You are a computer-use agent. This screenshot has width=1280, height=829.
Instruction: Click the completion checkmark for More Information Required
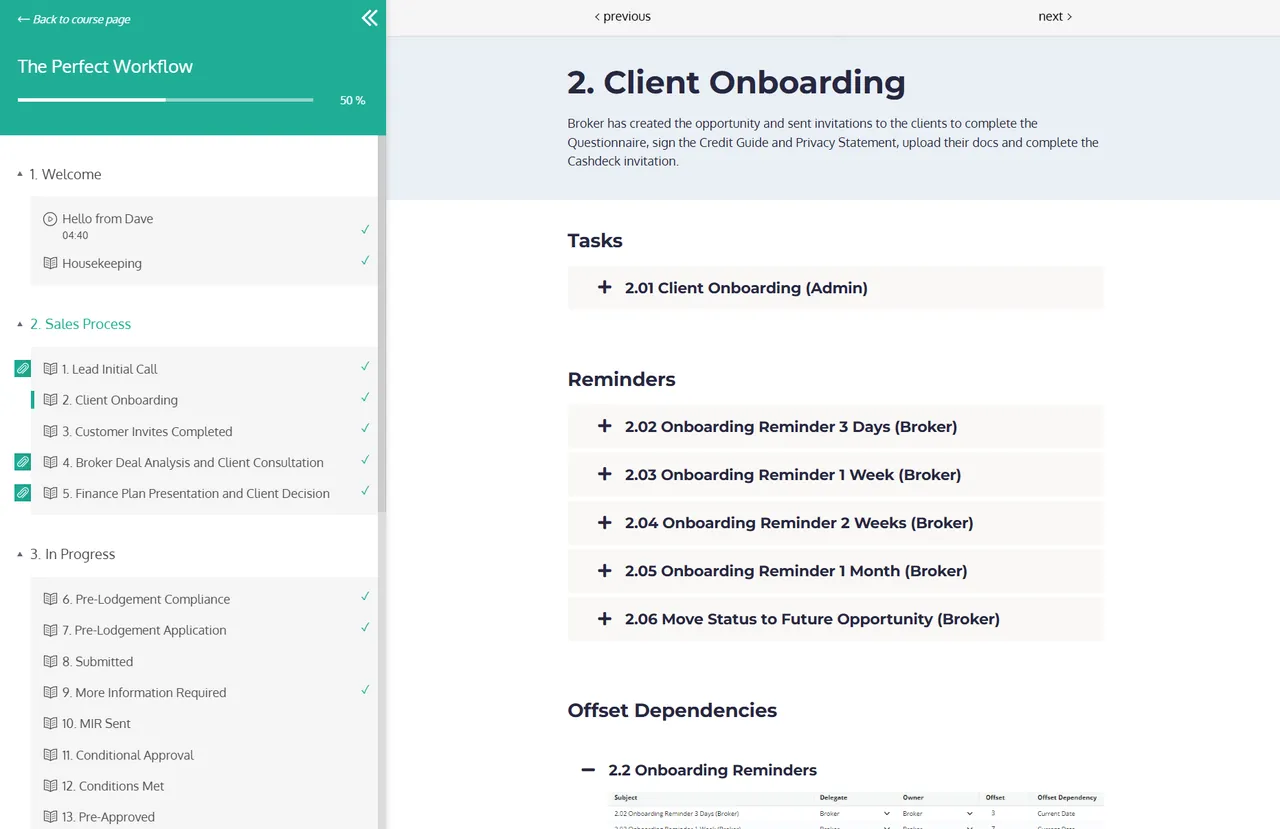coord(365,689)
